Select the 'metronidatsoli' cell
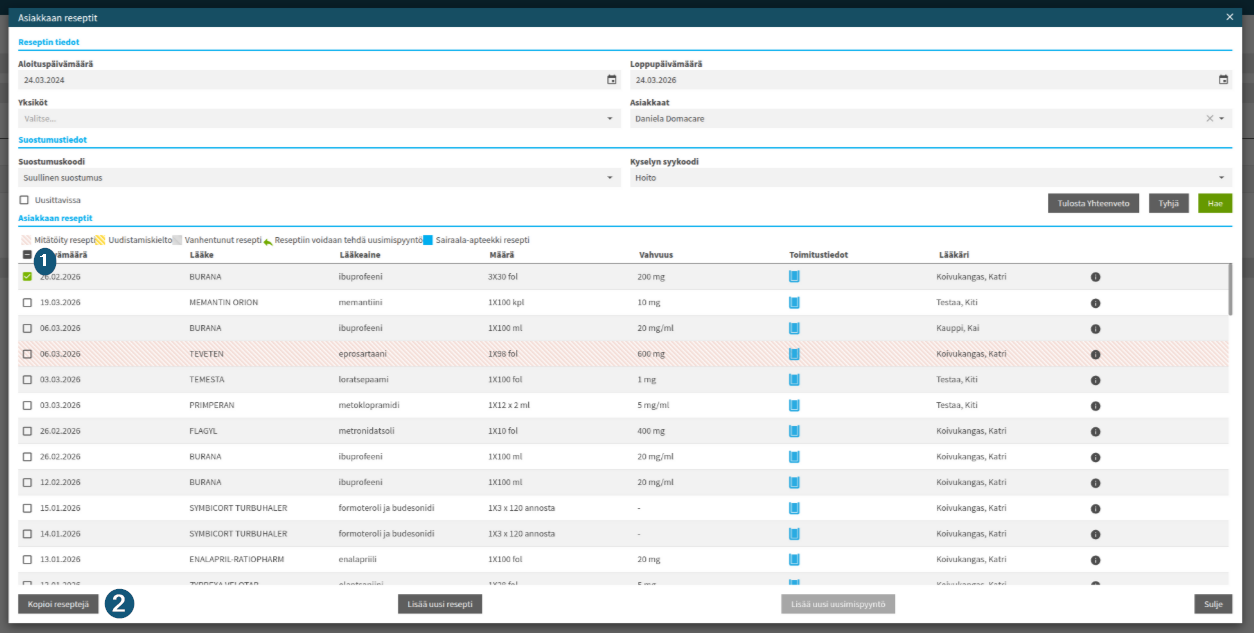Image resolution: width=1254 pixels, height=633 pixels. click(x=367, y=431)
